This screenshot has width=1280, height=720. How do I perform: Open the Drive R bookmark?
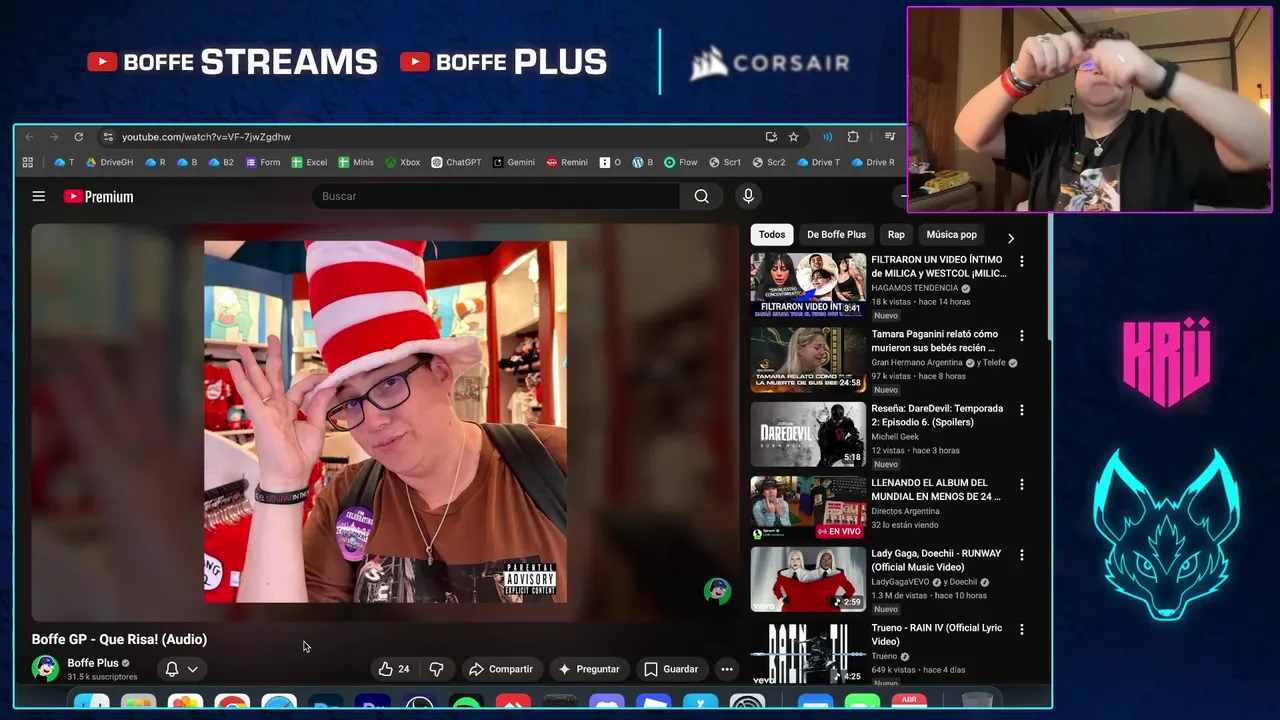(873, 162)
